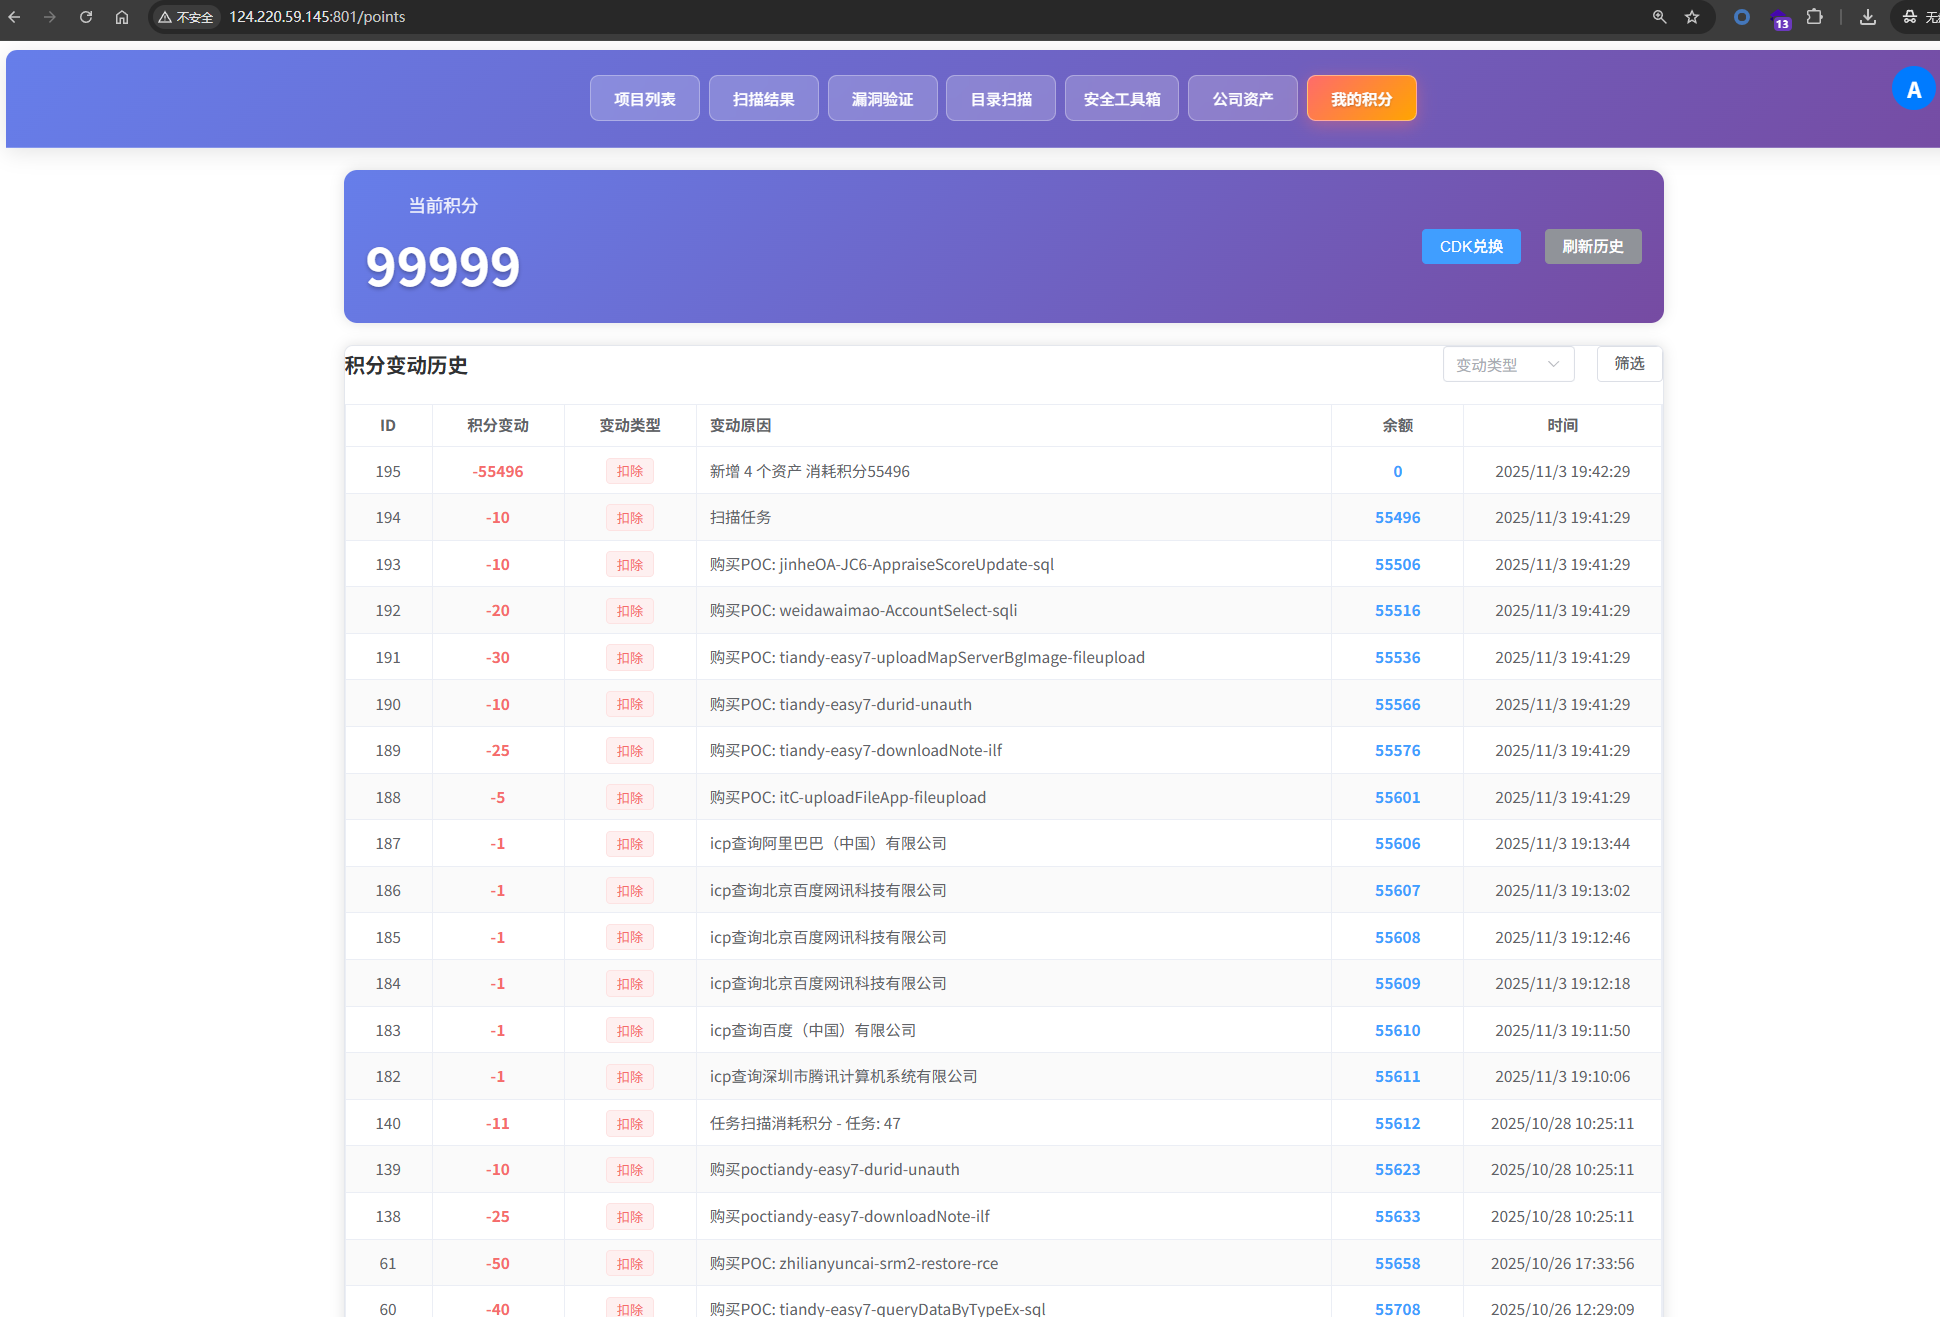Switch to the 项目列表 tab
The height and width of the screenshot is (1317, 1940).
[x=645, y=99]
